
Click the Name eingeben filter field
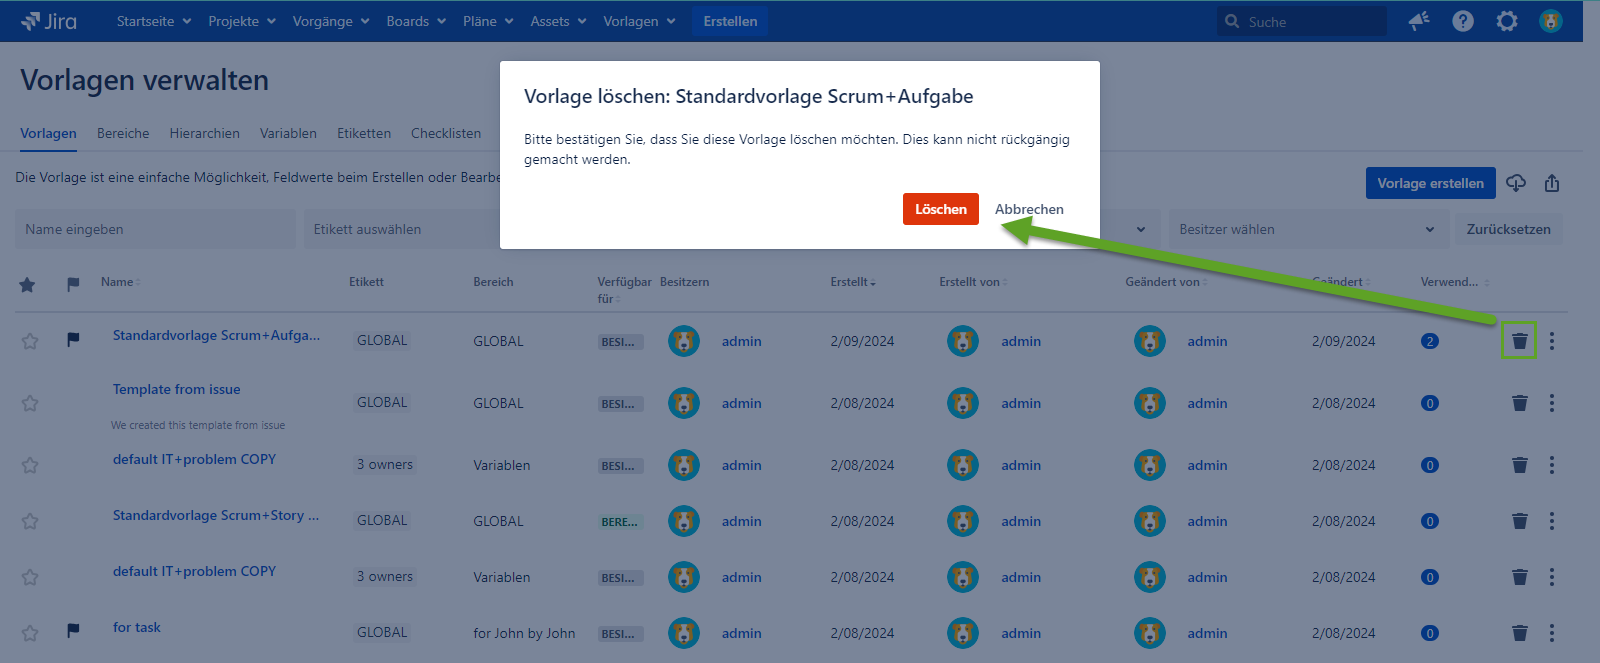tap(155, 229)
